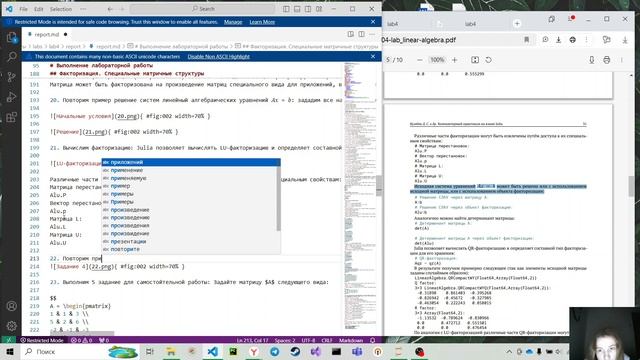This screenshot has width=640, height=360.
Task: Fit the PDF page to window
Action: [x=475, y=60]
